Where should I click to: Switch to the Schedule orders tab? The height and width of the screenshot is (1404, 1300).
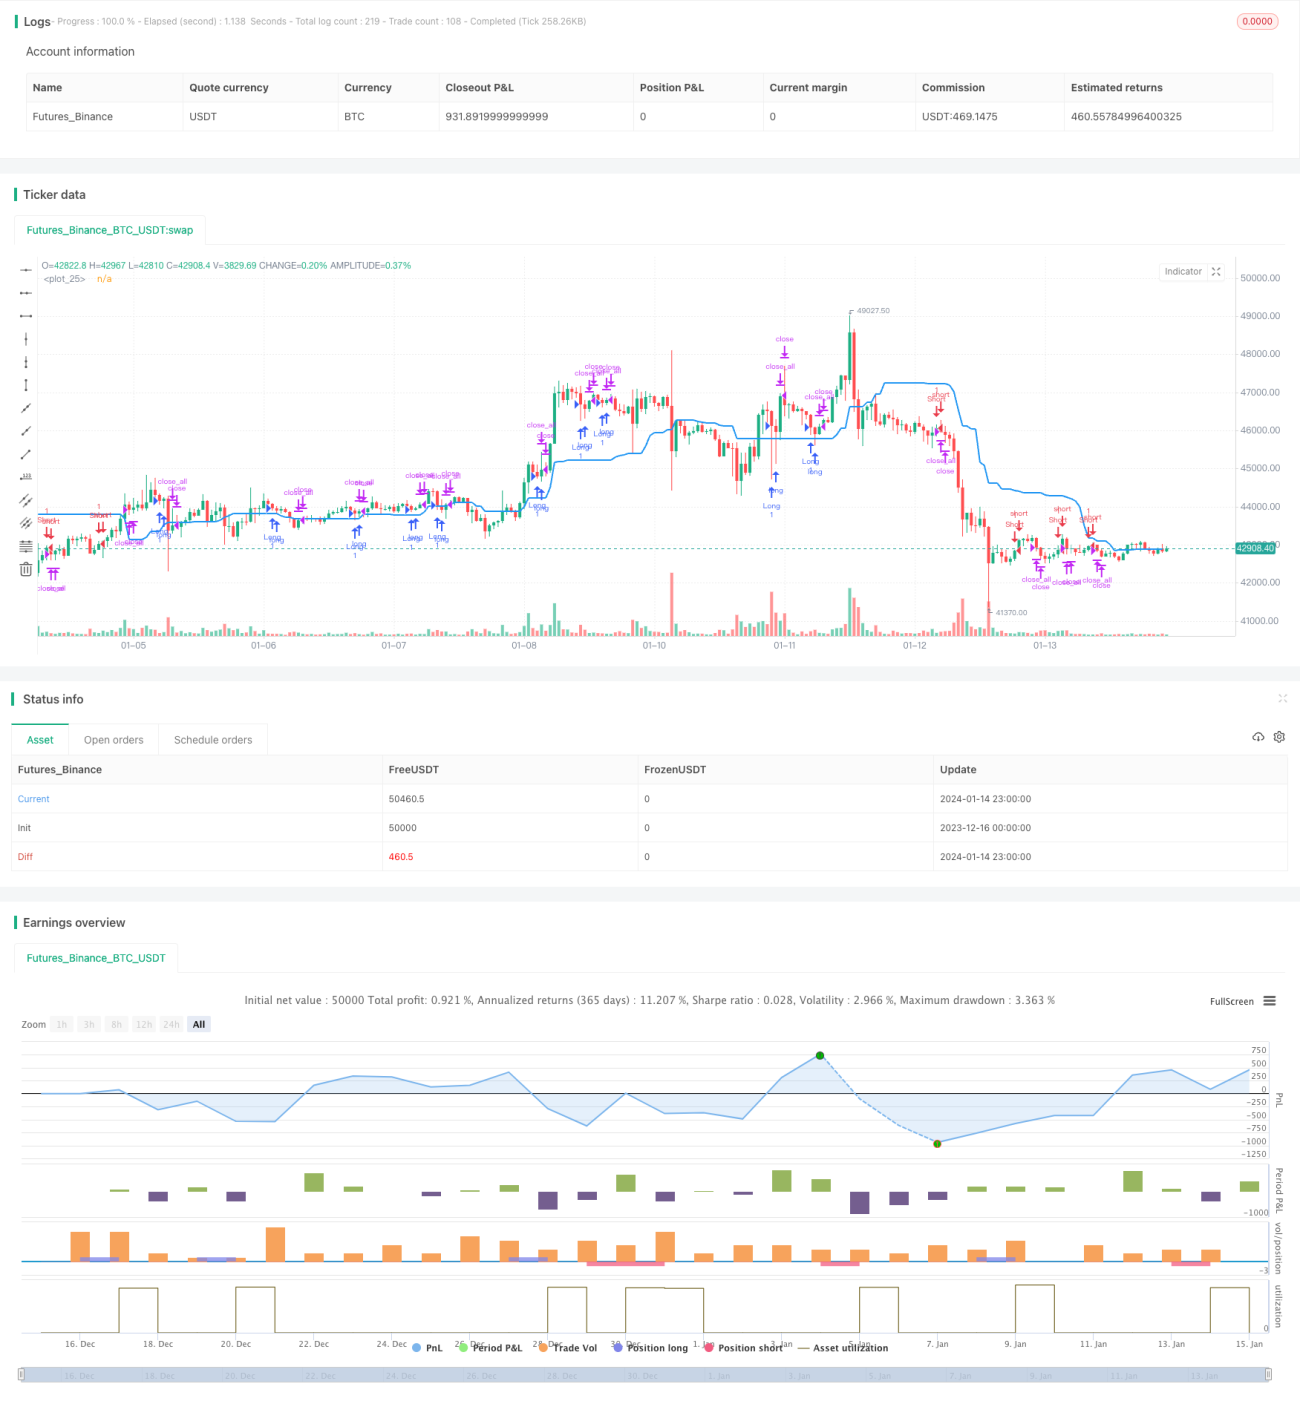point(213,740)
